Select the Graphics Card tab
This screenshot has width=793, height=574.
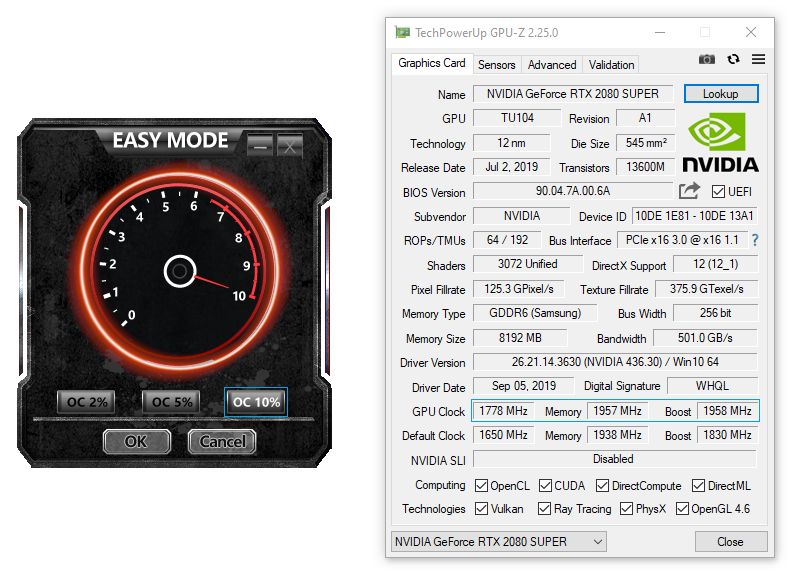[431, 63]
